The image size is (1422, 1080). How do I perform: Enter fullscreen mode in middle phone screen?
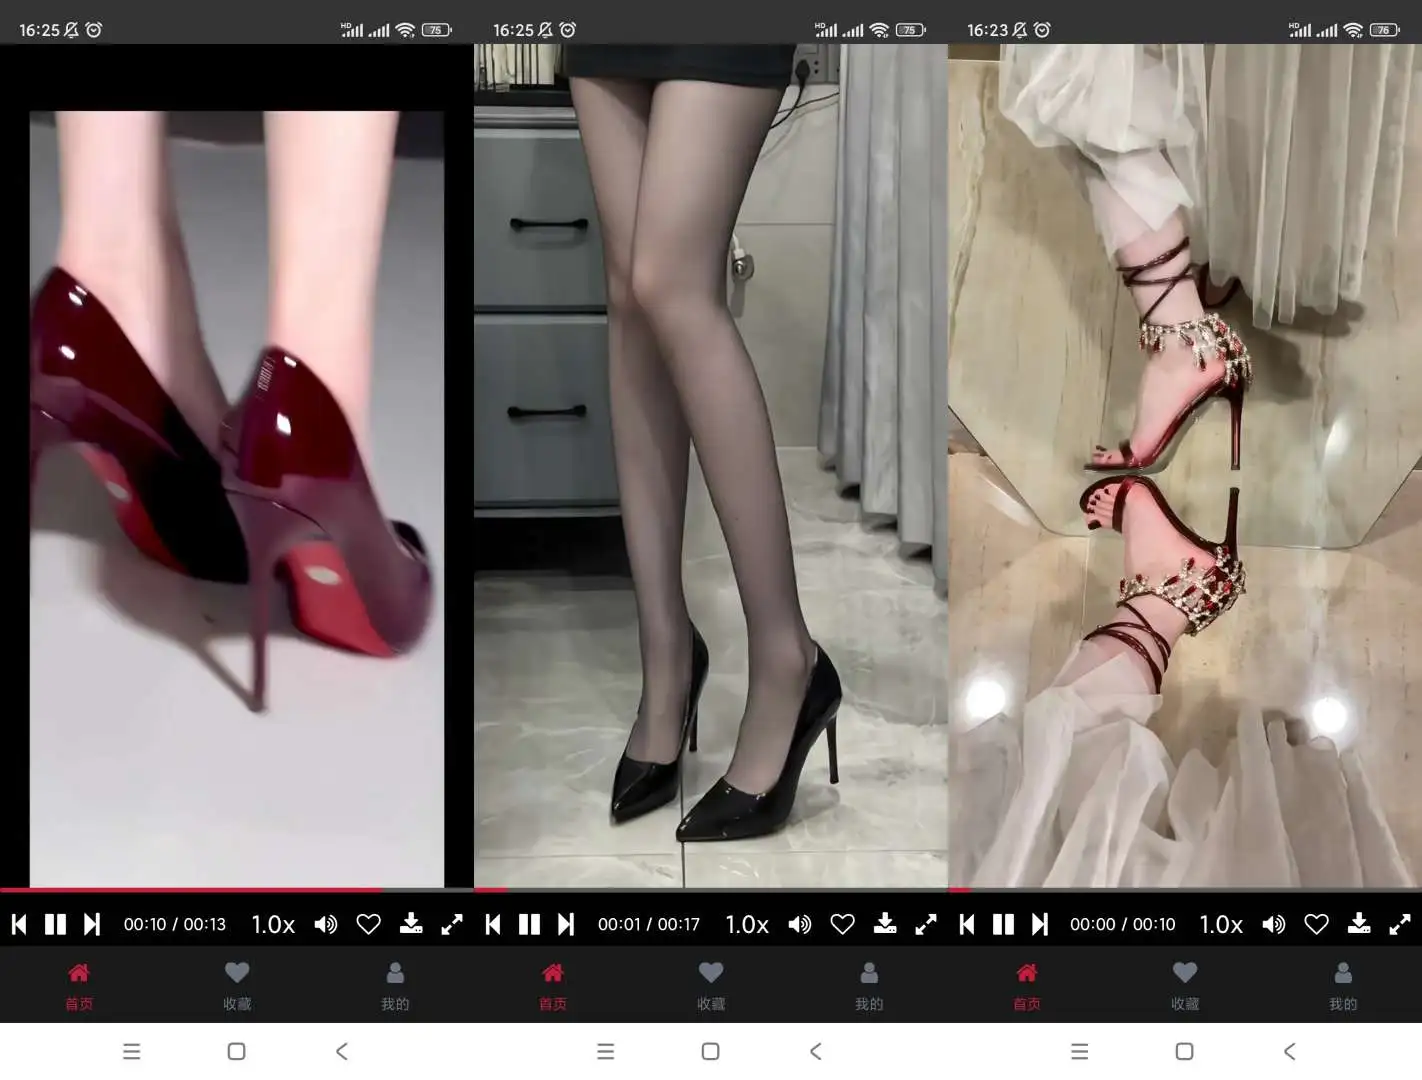[926, 924]
